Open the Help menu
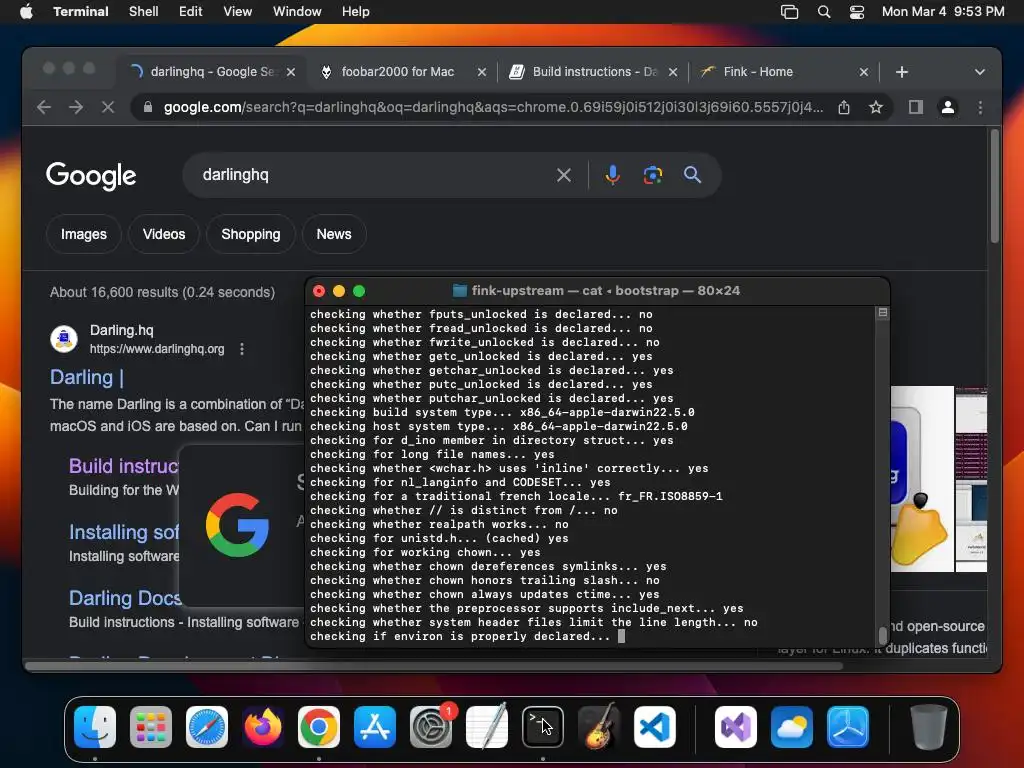Screen dimensions: 1024x768 tap(356, 12)
